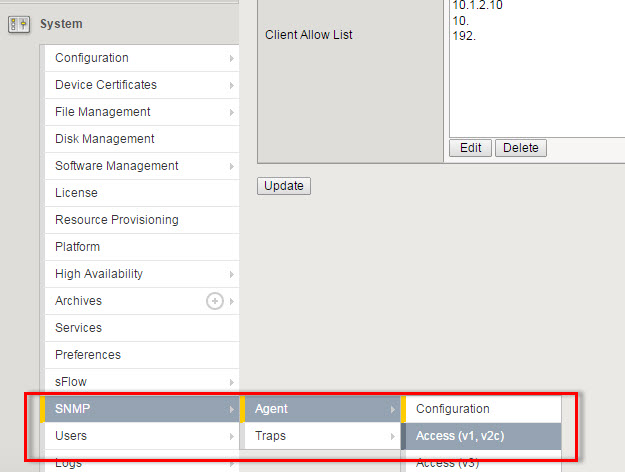Select Software Management menu entry

[117, 166]
